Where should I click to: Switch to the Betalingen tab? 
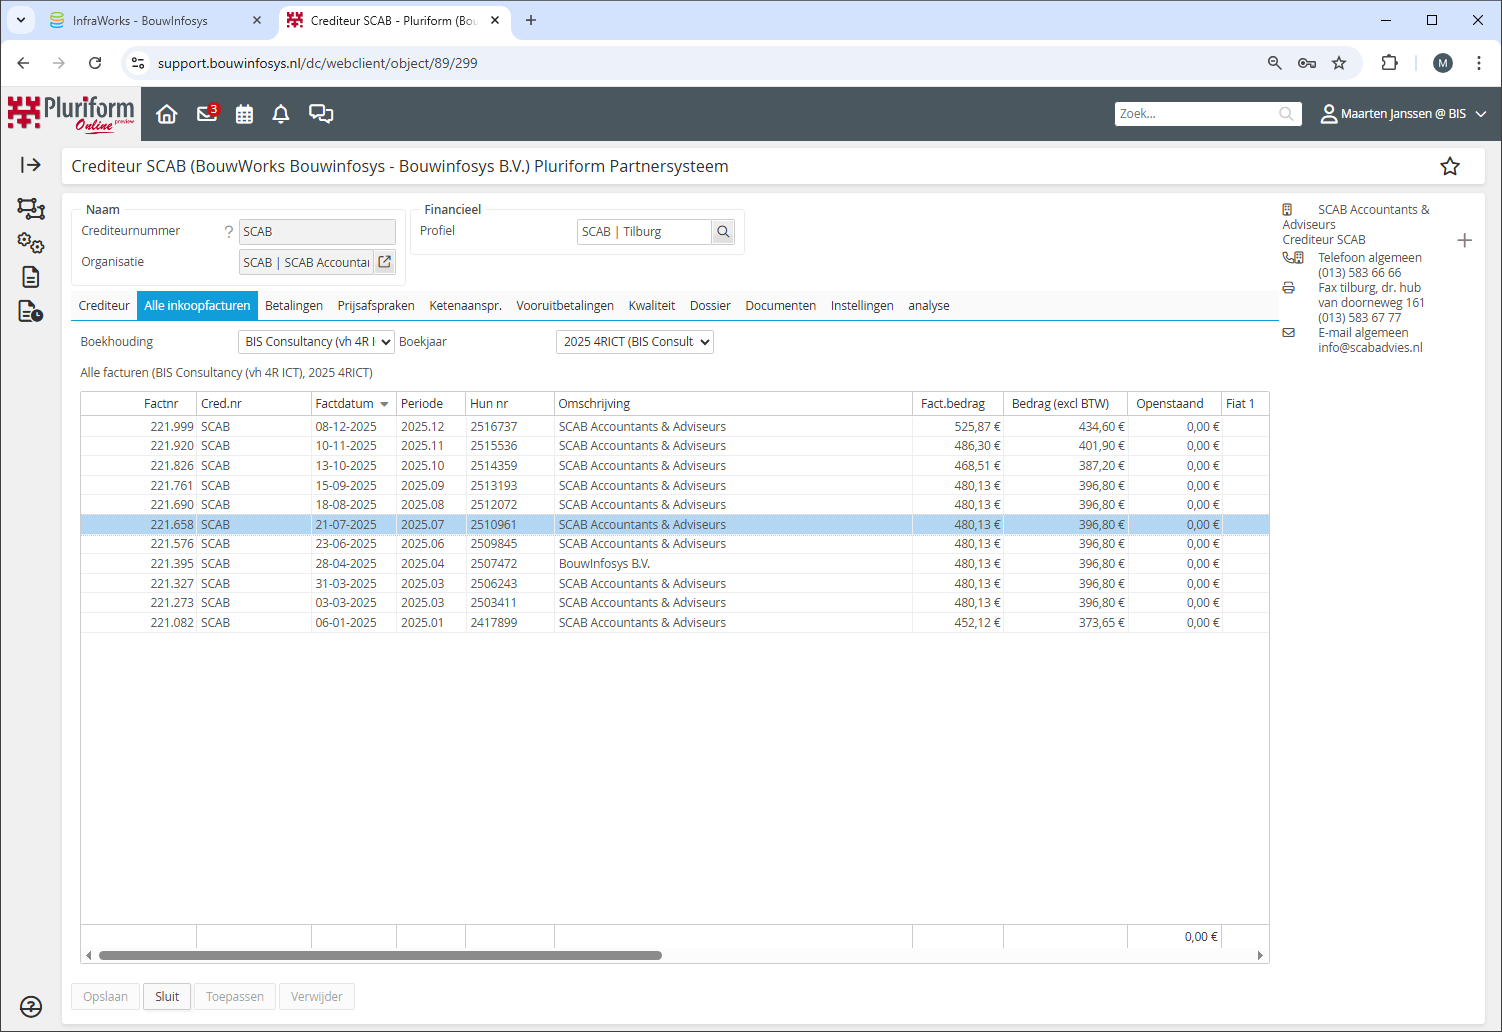[x=294, y=306]
